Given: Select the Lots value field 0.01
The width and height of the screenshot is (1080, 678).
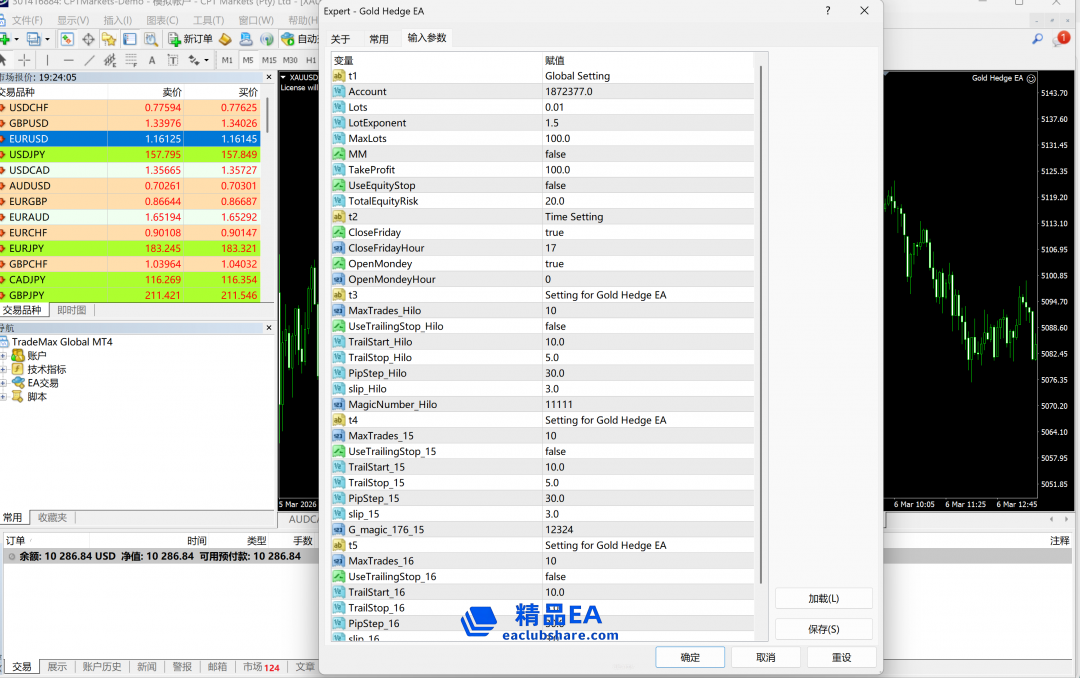Looking at the screenshot, I should (x=555, y=107).
